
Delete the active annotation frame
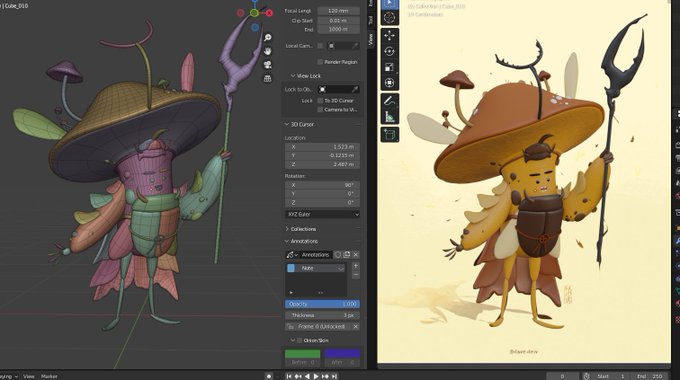[x=356, y=326]
